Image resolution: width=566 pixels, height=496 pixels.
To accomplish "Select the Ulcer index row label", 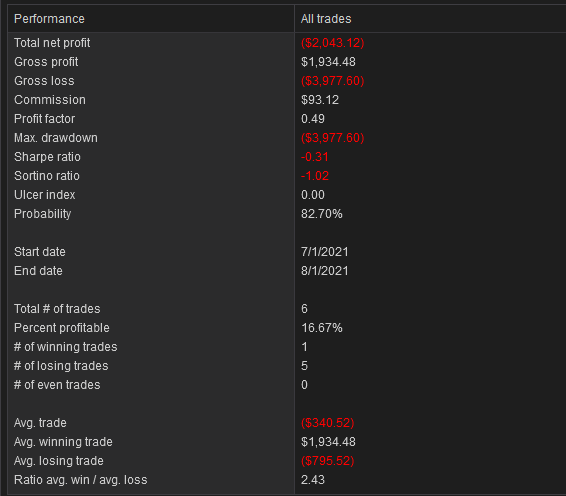I will [44, 195].
